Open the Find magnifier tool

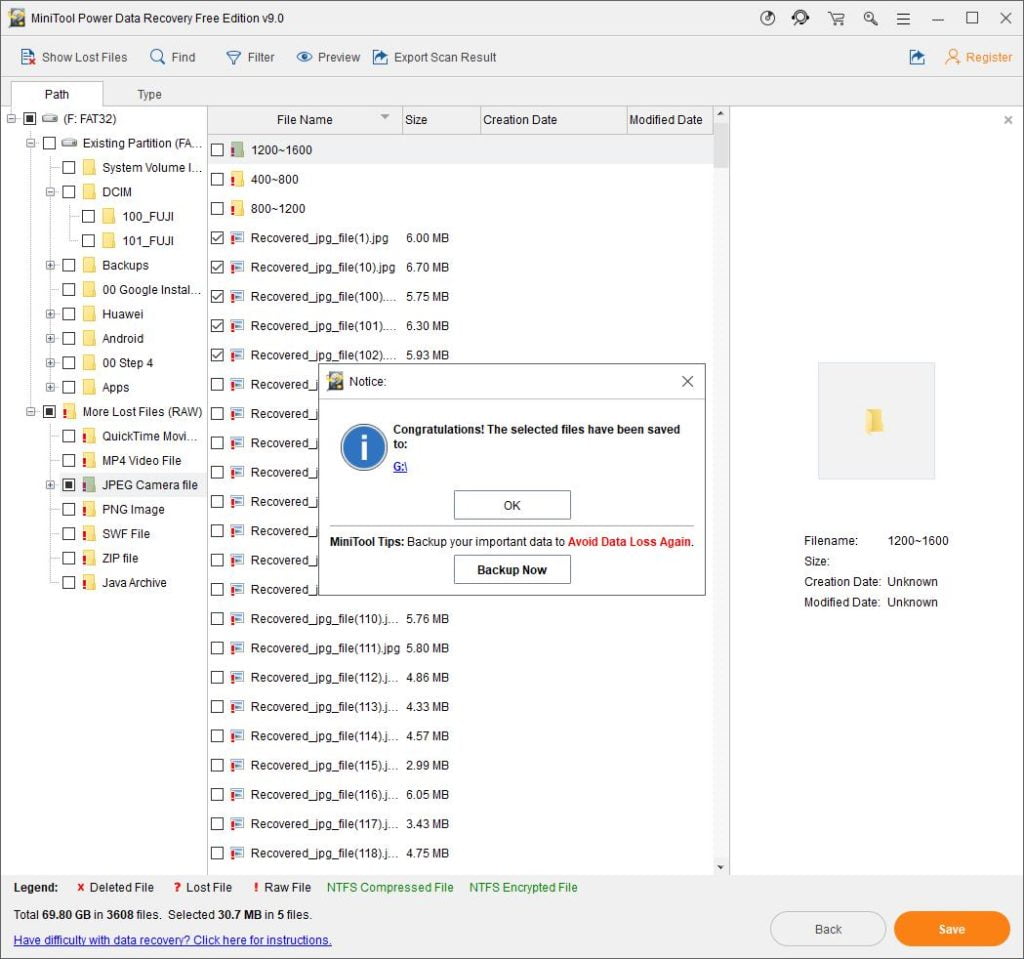click(x=158, y=57)
